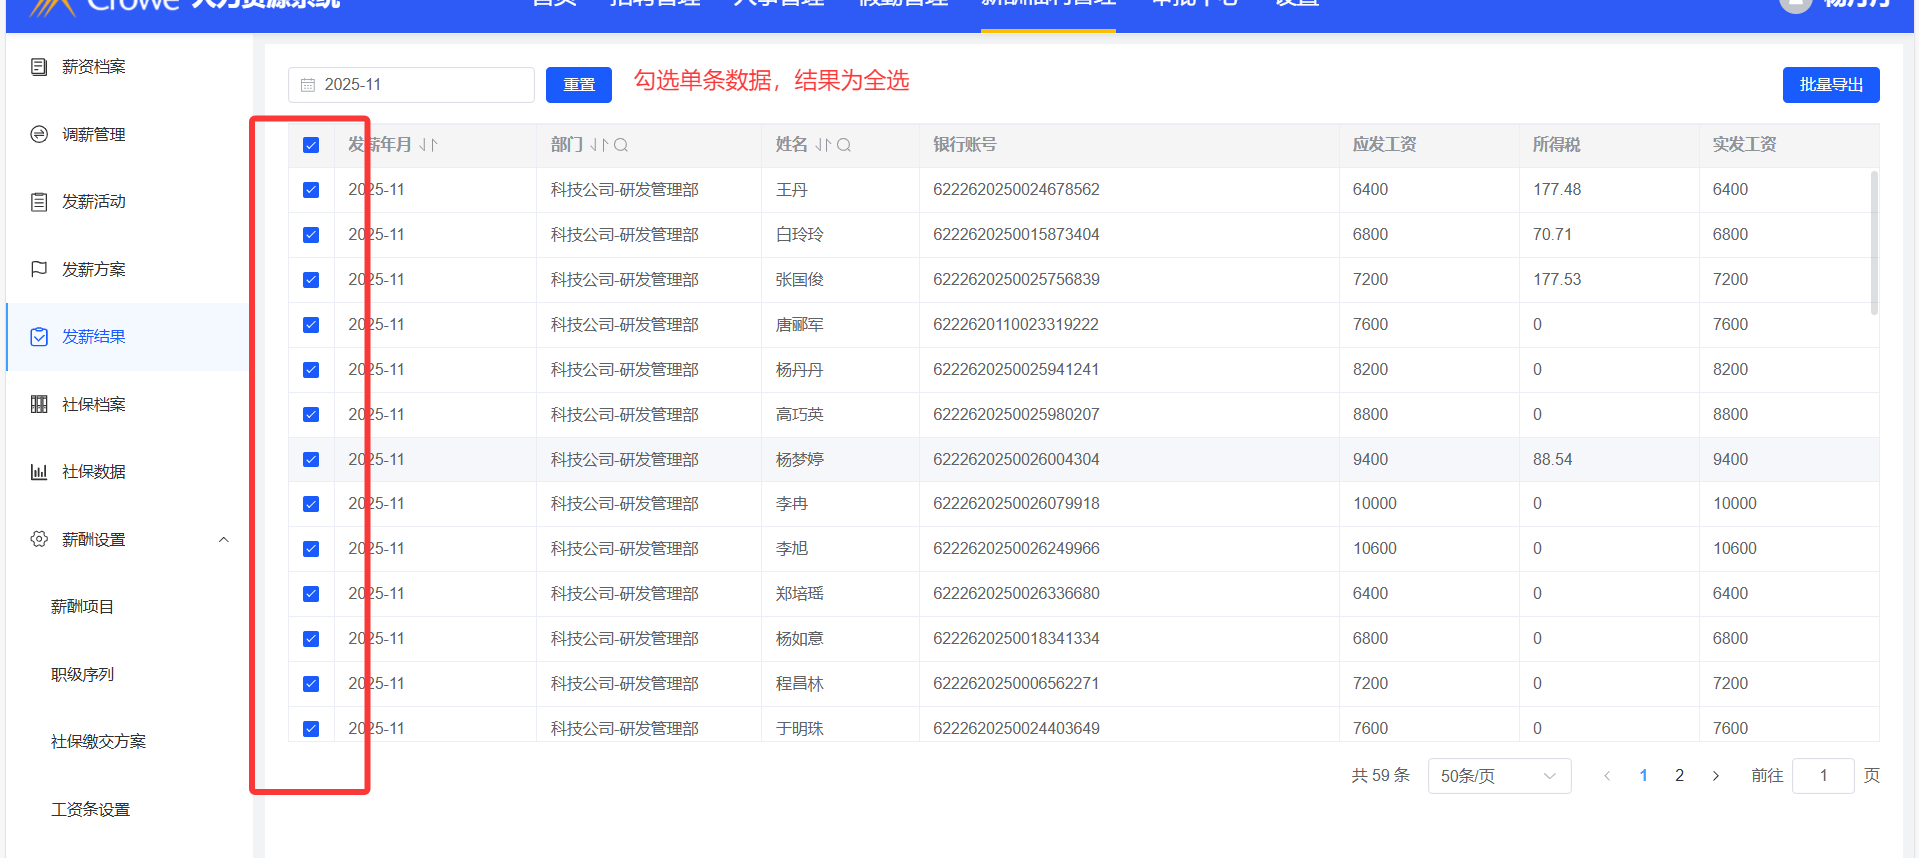Open the 2025-11 month picker

pyautogui.click(x=411, y=85)
